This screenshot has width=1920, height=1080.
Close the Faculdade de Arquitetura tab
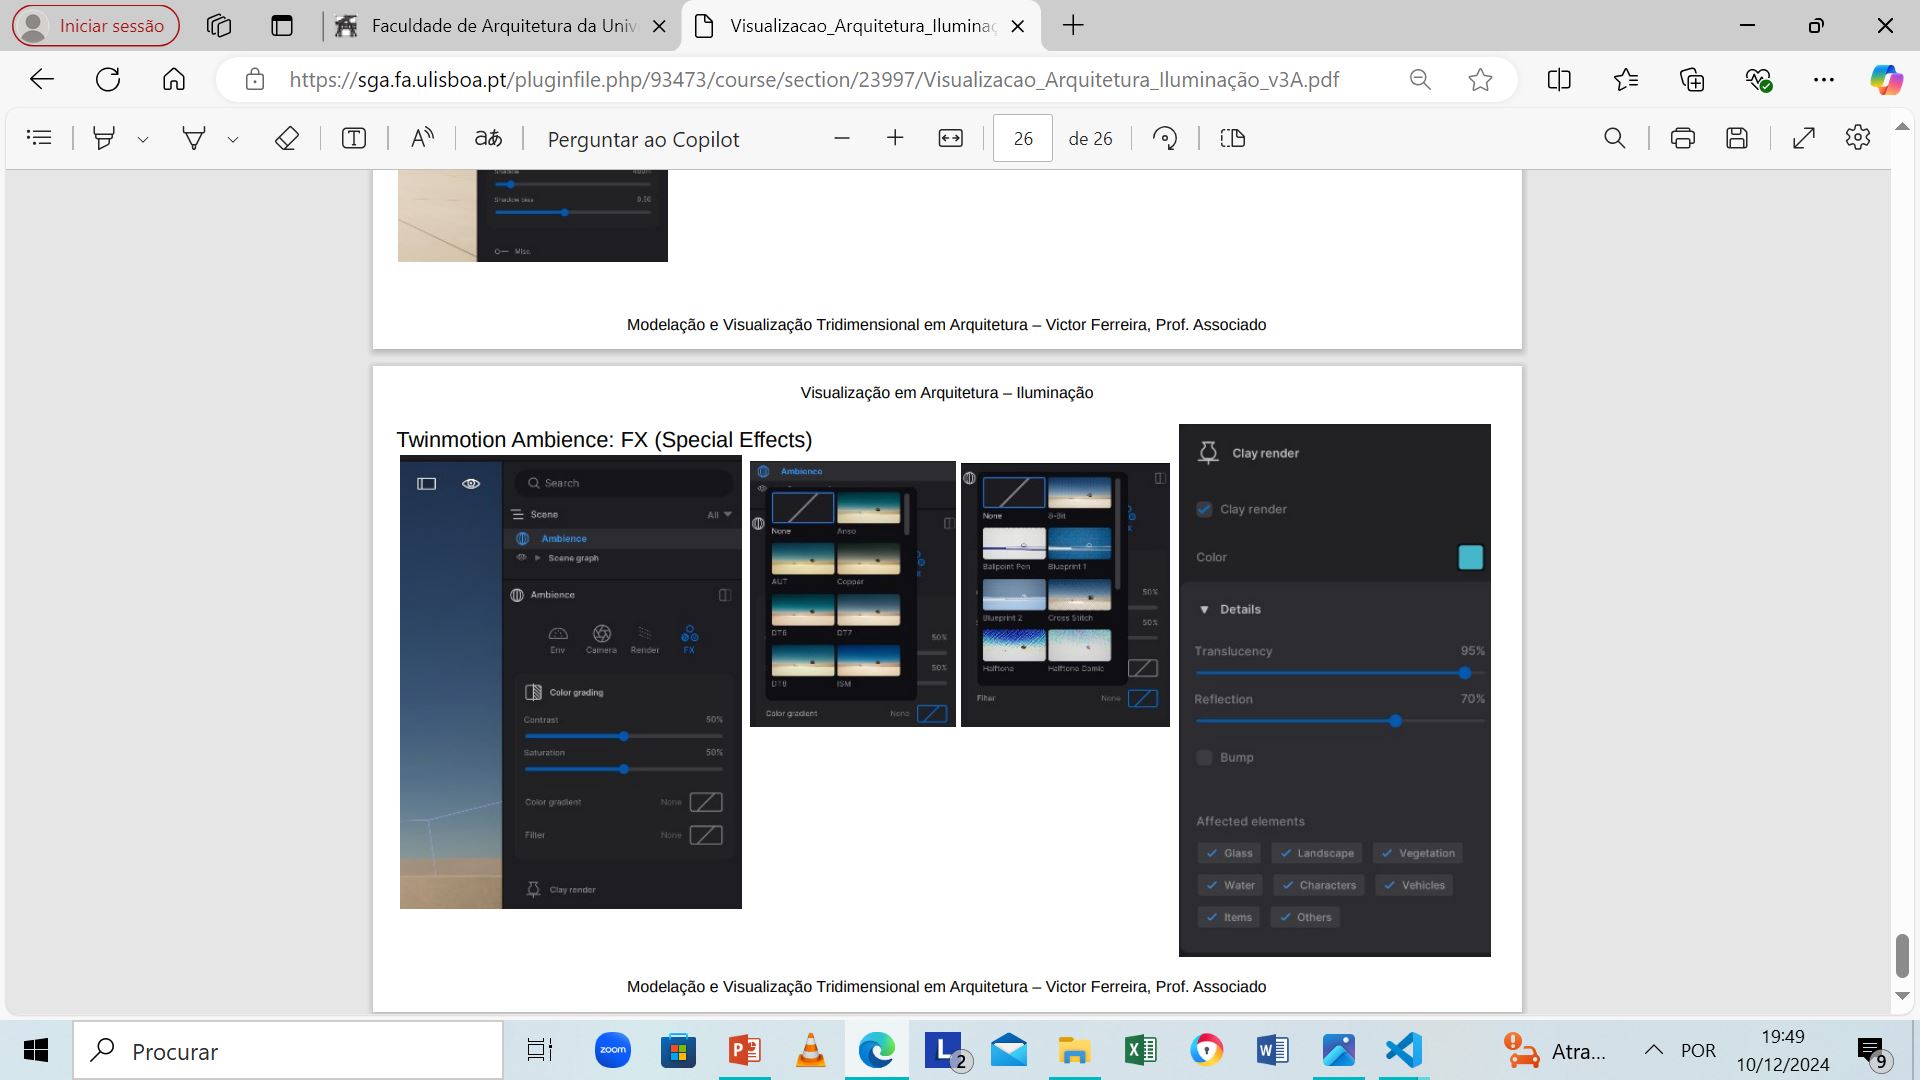(x=659, y=27)
